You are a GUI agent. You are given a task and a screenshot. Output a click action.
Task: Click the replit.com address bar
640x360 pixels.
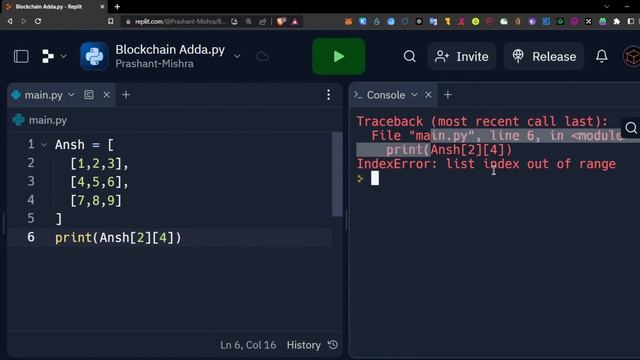click(x=180, y=21)
